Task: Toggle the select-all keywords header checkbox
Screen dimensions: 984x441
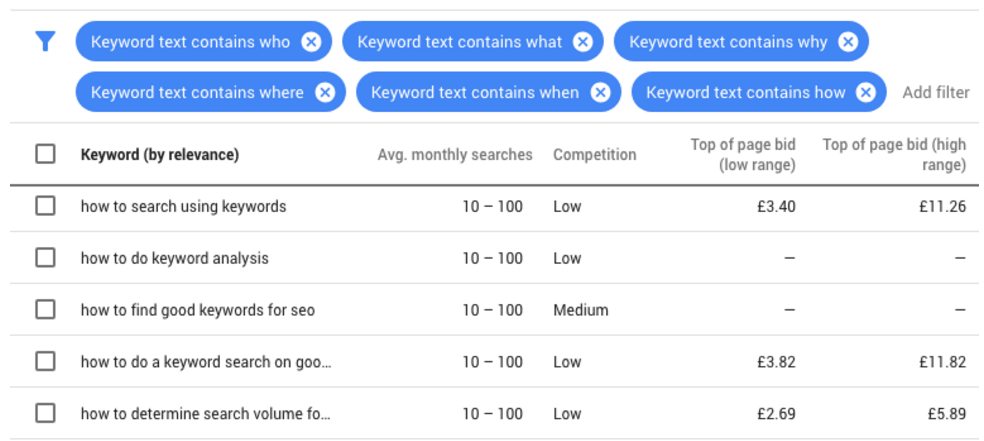Action: coord(45,154)
